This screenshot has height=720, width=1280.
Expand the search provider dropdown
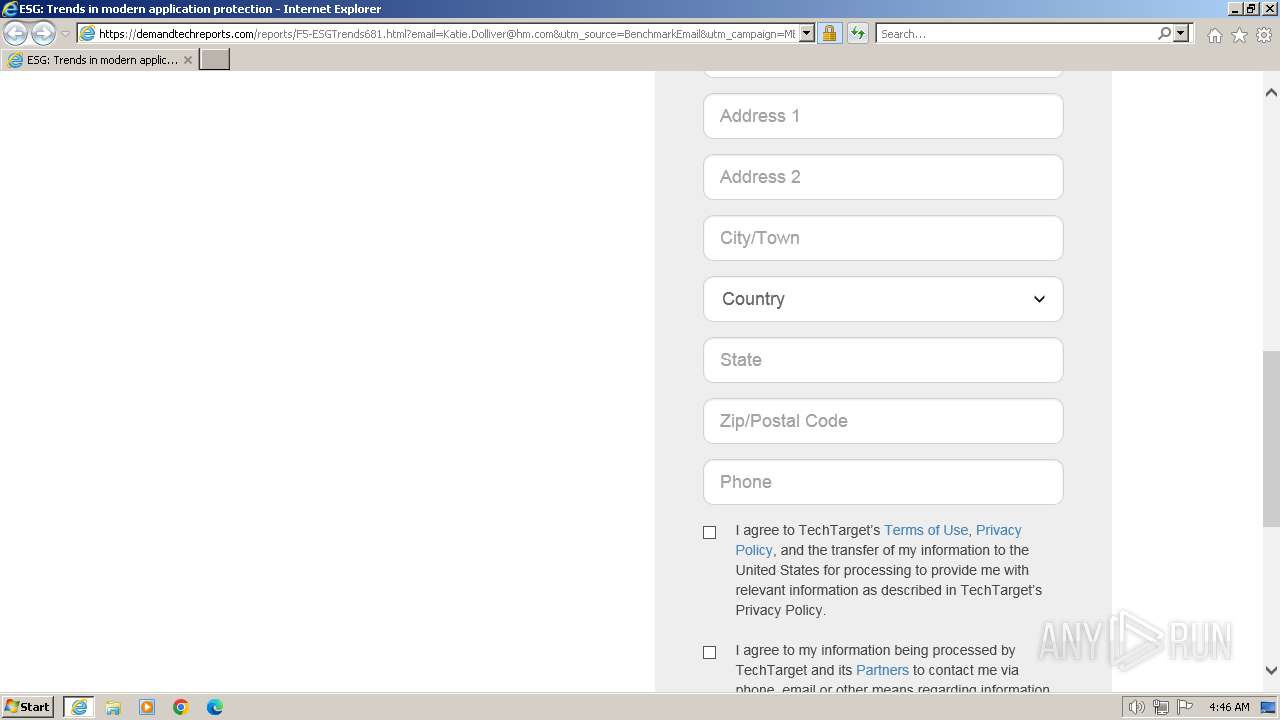click(1181, 34)
